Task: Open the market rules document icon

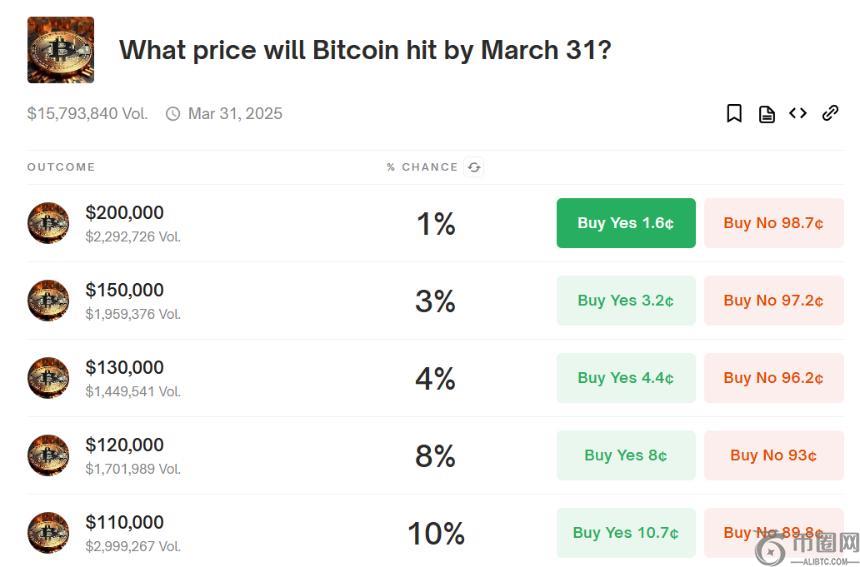Action: point(767,114)
